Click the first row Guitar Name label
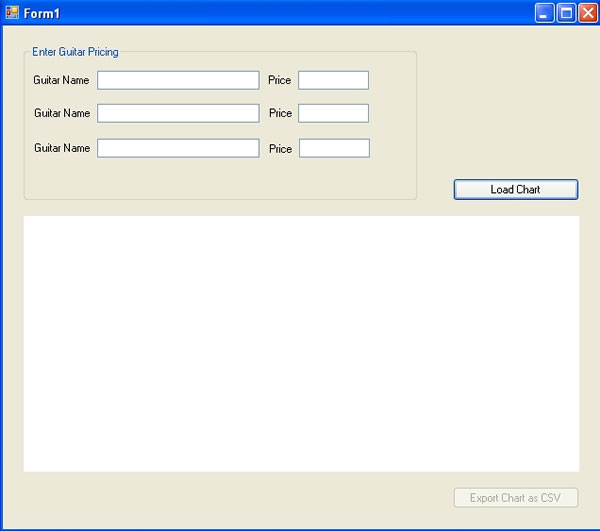The height and width of the screenshot is (531, 600). tap(61, 80)
